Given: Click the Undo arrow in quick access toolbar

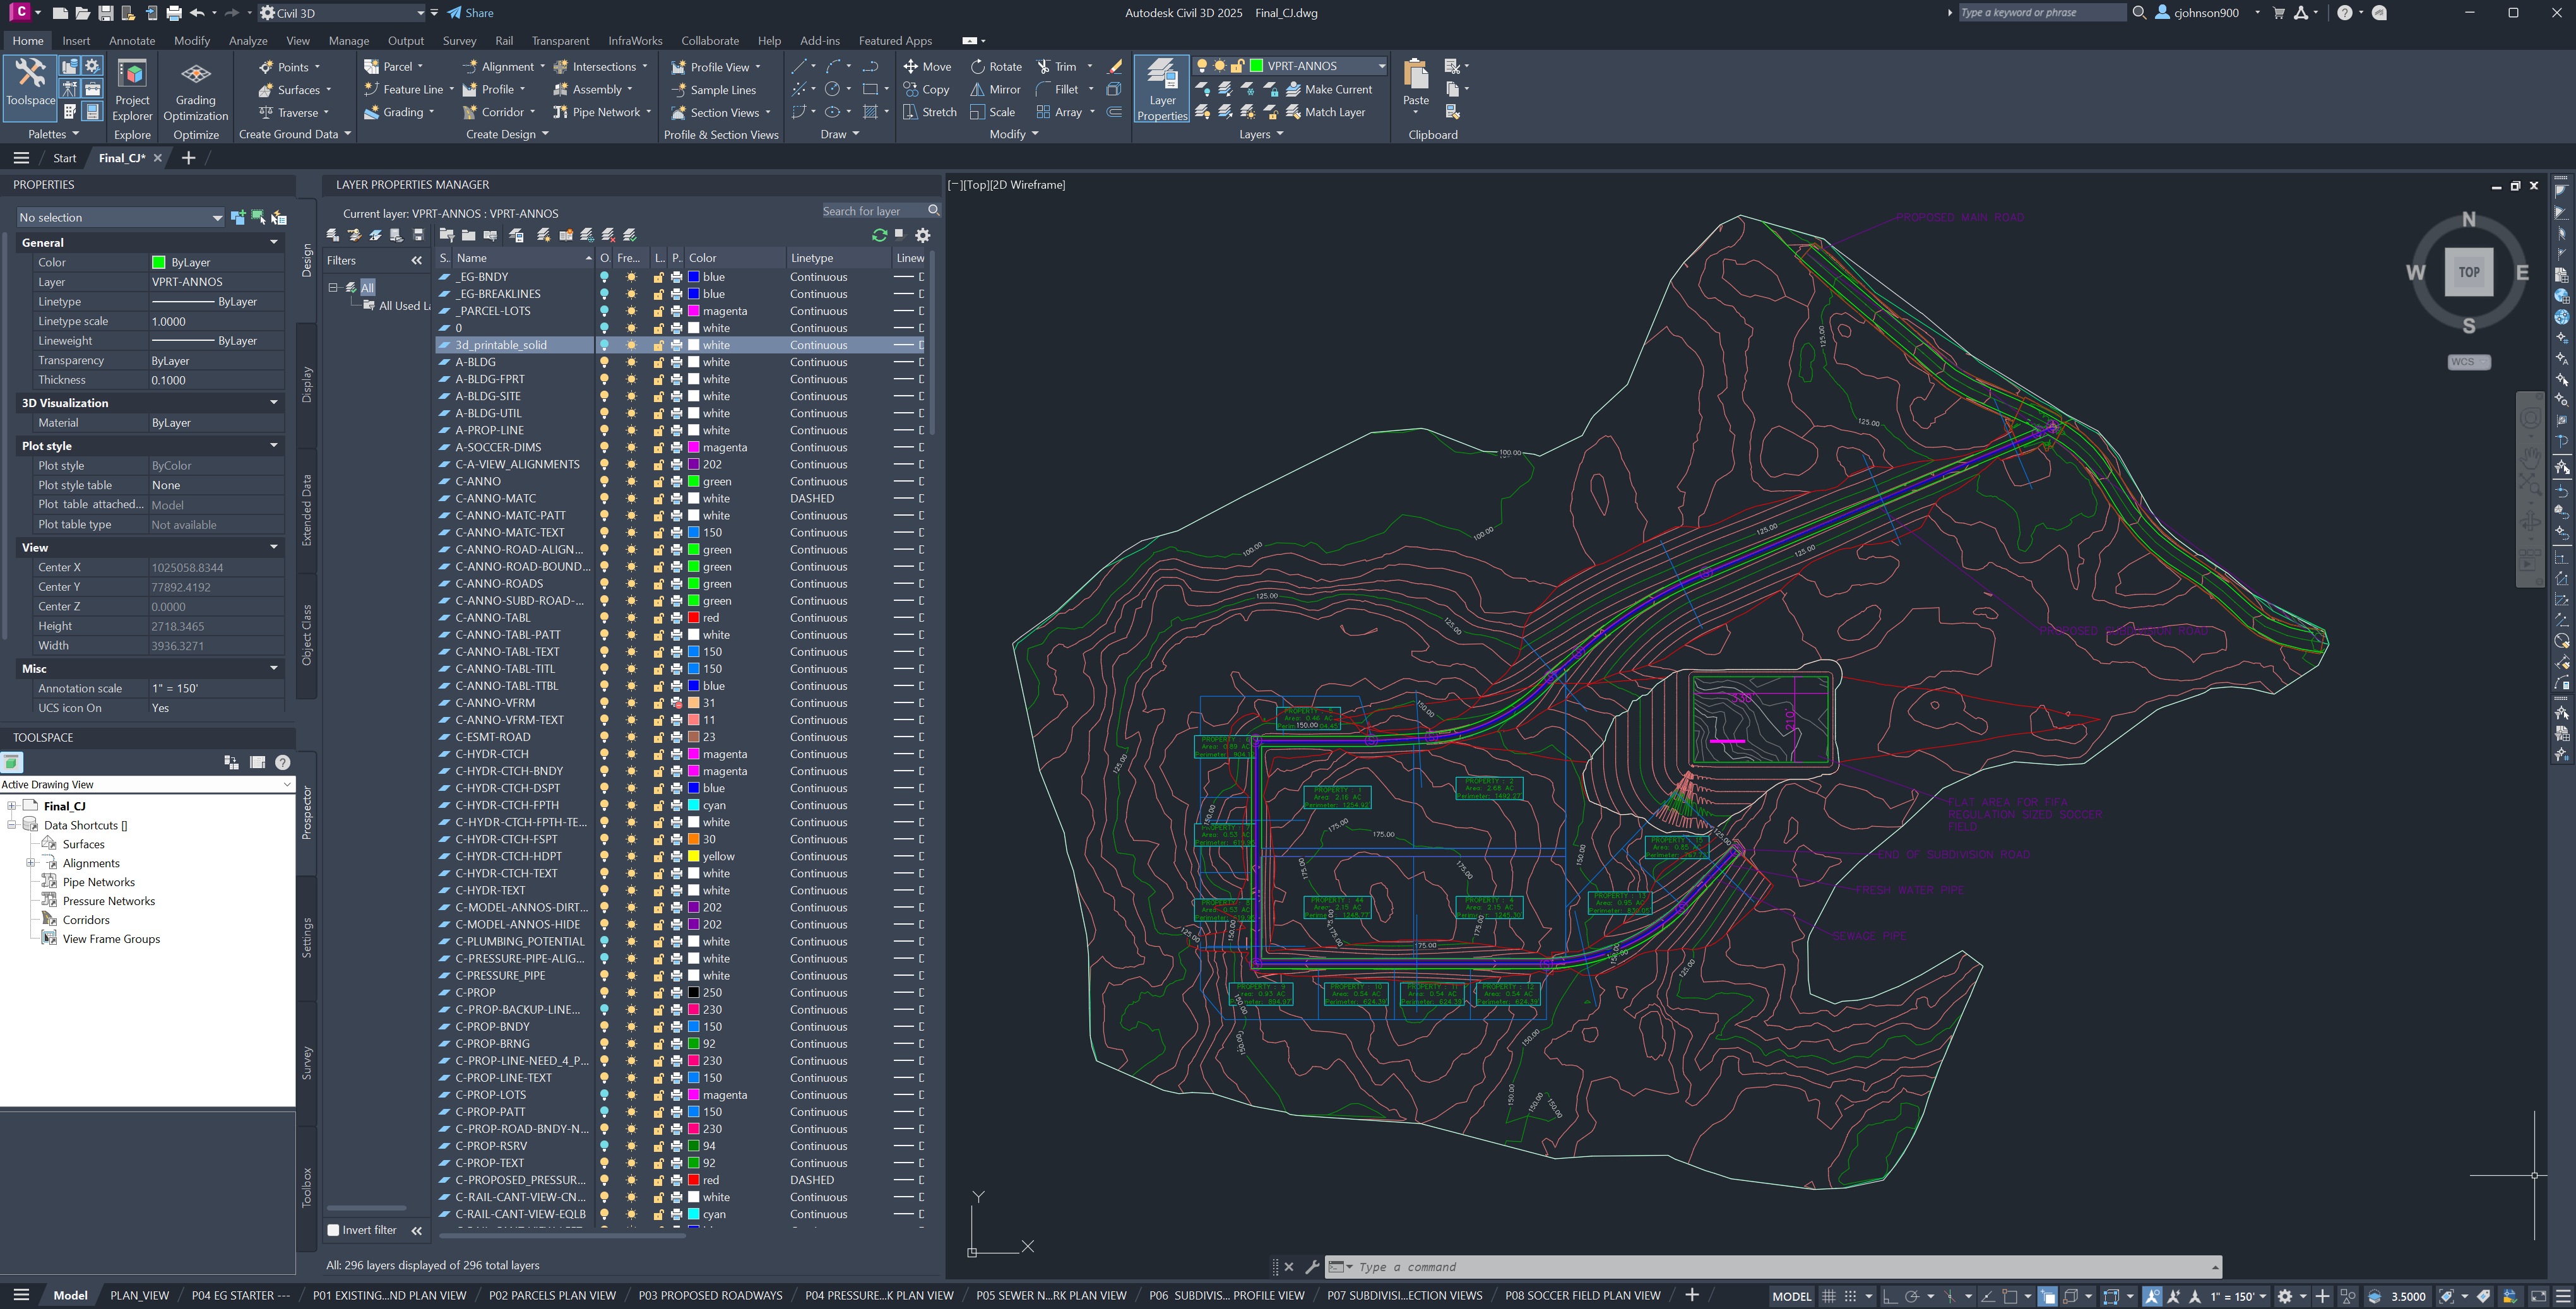Looking at the screenshot, I should [197, 13].
